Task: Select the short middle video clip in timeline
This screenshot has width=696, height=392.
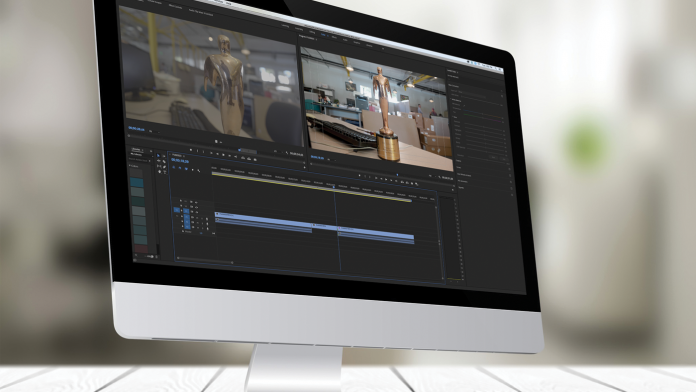Action: click(x=325, y=226)
